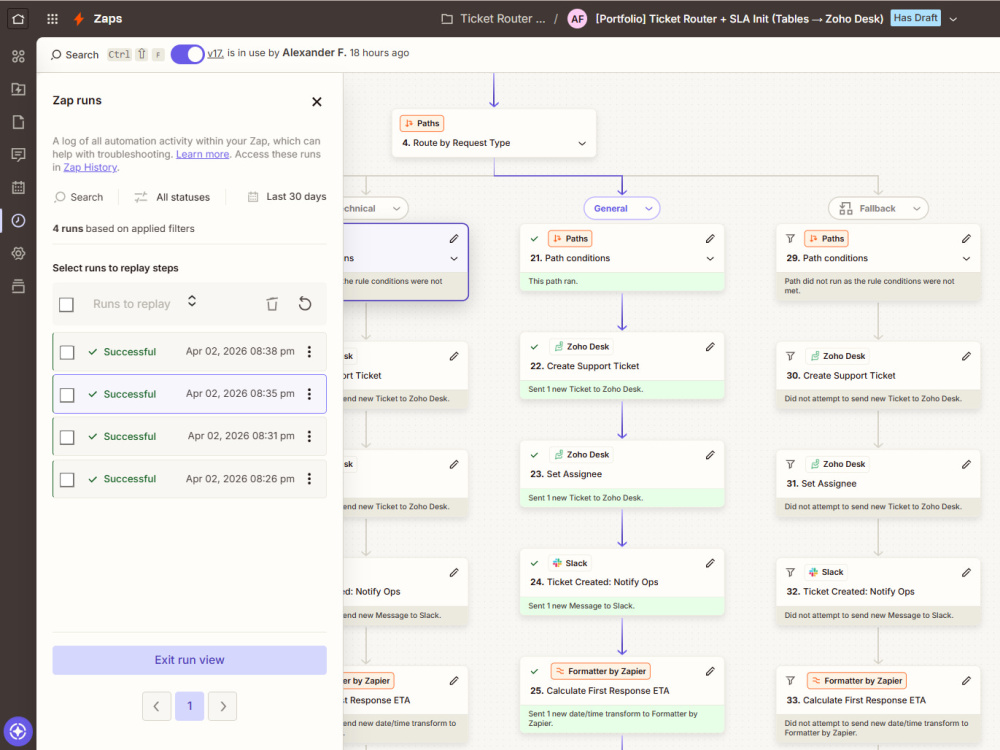This screenshot has width=1000, height=750.
Task: Open options menu for 08:38 pm run
Action: [309, 351]
